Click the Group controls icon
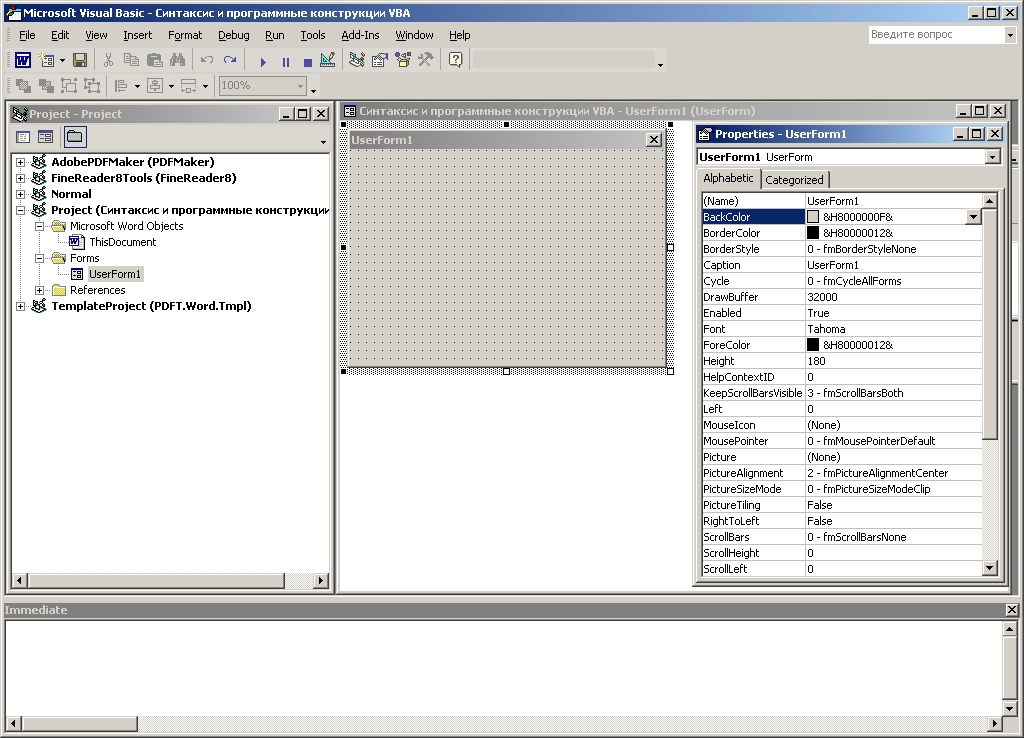Viewport: 1024px width, 738px height. click(x=69, y=86)
